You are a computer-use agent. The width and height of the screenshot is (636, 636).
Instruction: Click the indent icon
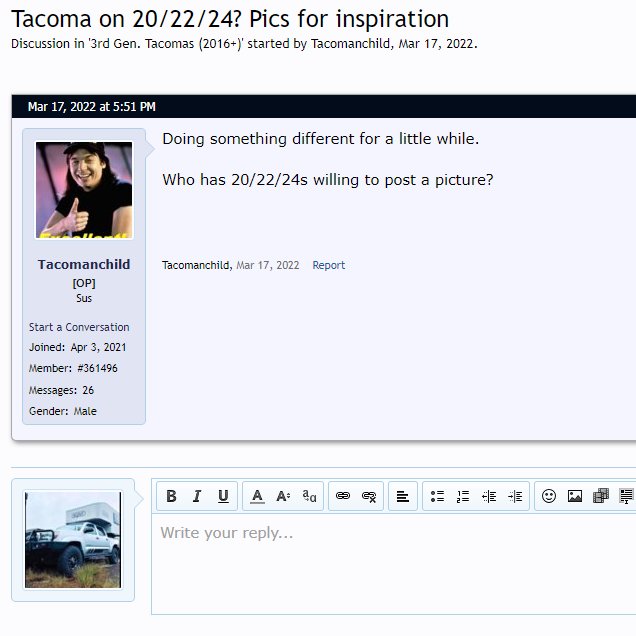pos(515,496)
